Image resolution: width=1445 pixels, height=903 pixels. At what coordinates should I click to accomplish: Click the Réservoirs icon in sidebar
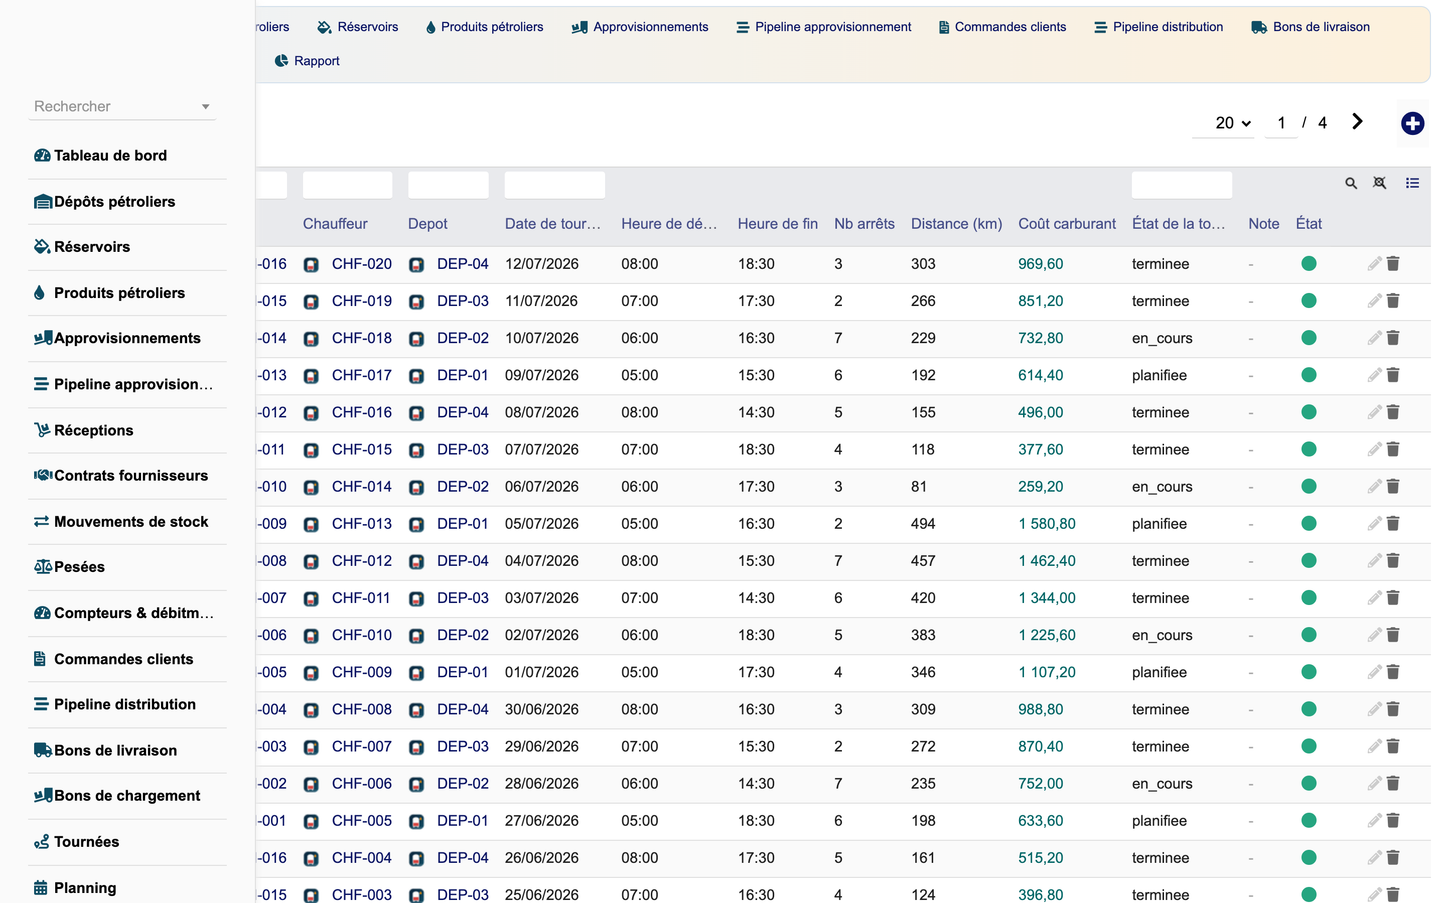(x=42, y=247)
